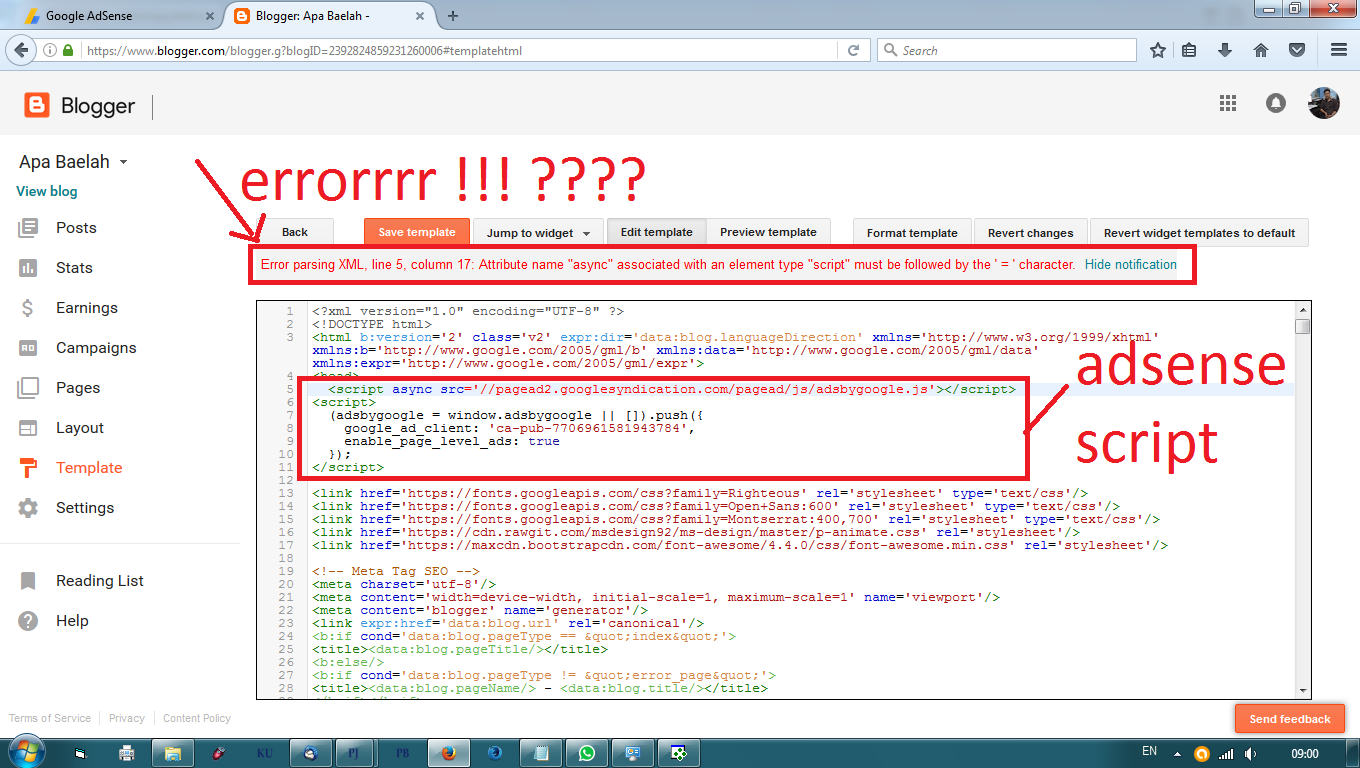Go to Firefox home page
Screen dimensions: 1360x768
1260,50
